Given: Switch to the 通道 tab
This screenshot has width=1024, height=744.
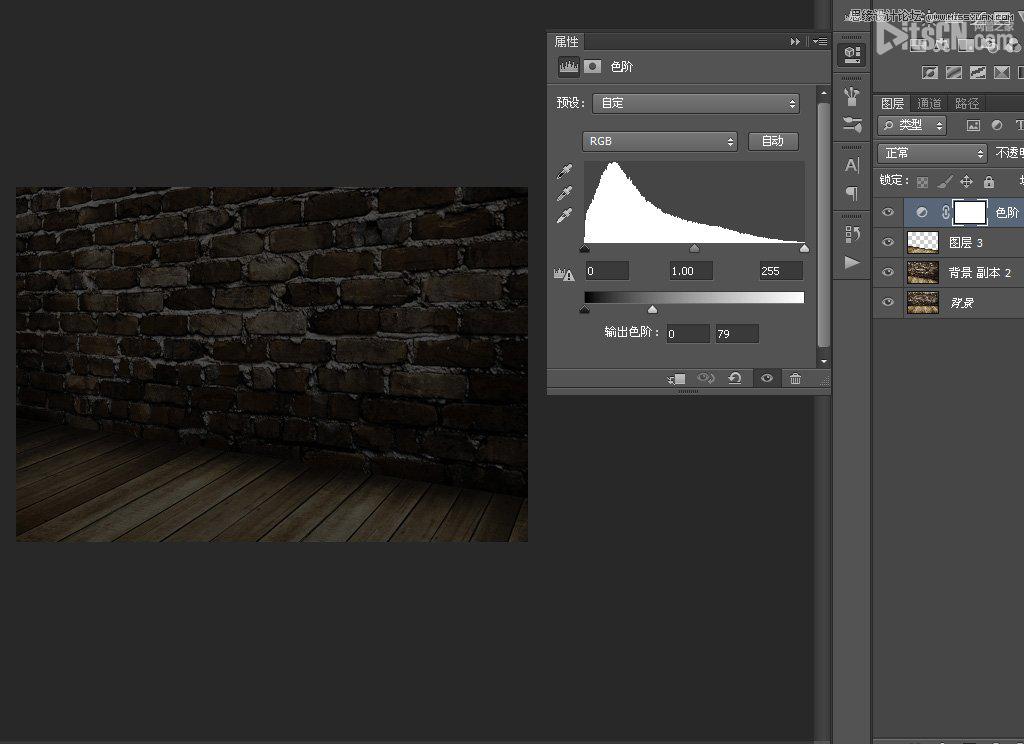Looking at the screenshot, I should point(929,104).
